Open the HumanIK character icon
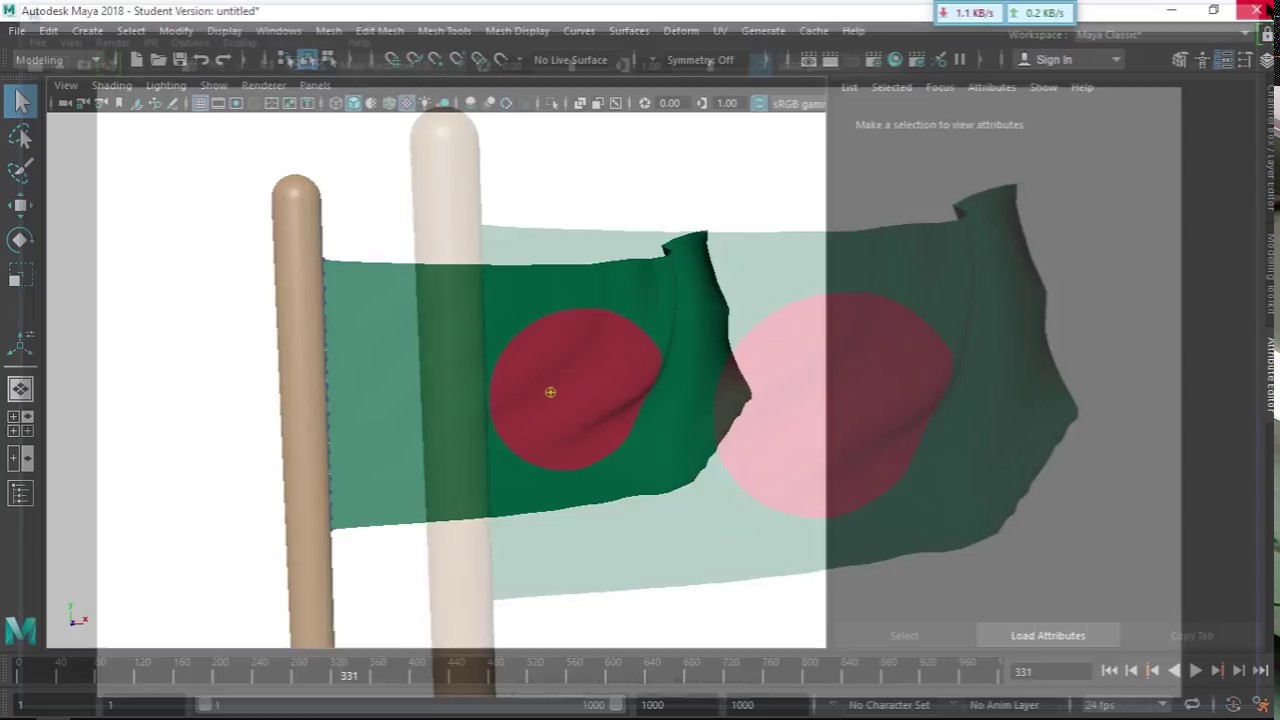Screen dimensions: 1280x720 point(1201,60)
